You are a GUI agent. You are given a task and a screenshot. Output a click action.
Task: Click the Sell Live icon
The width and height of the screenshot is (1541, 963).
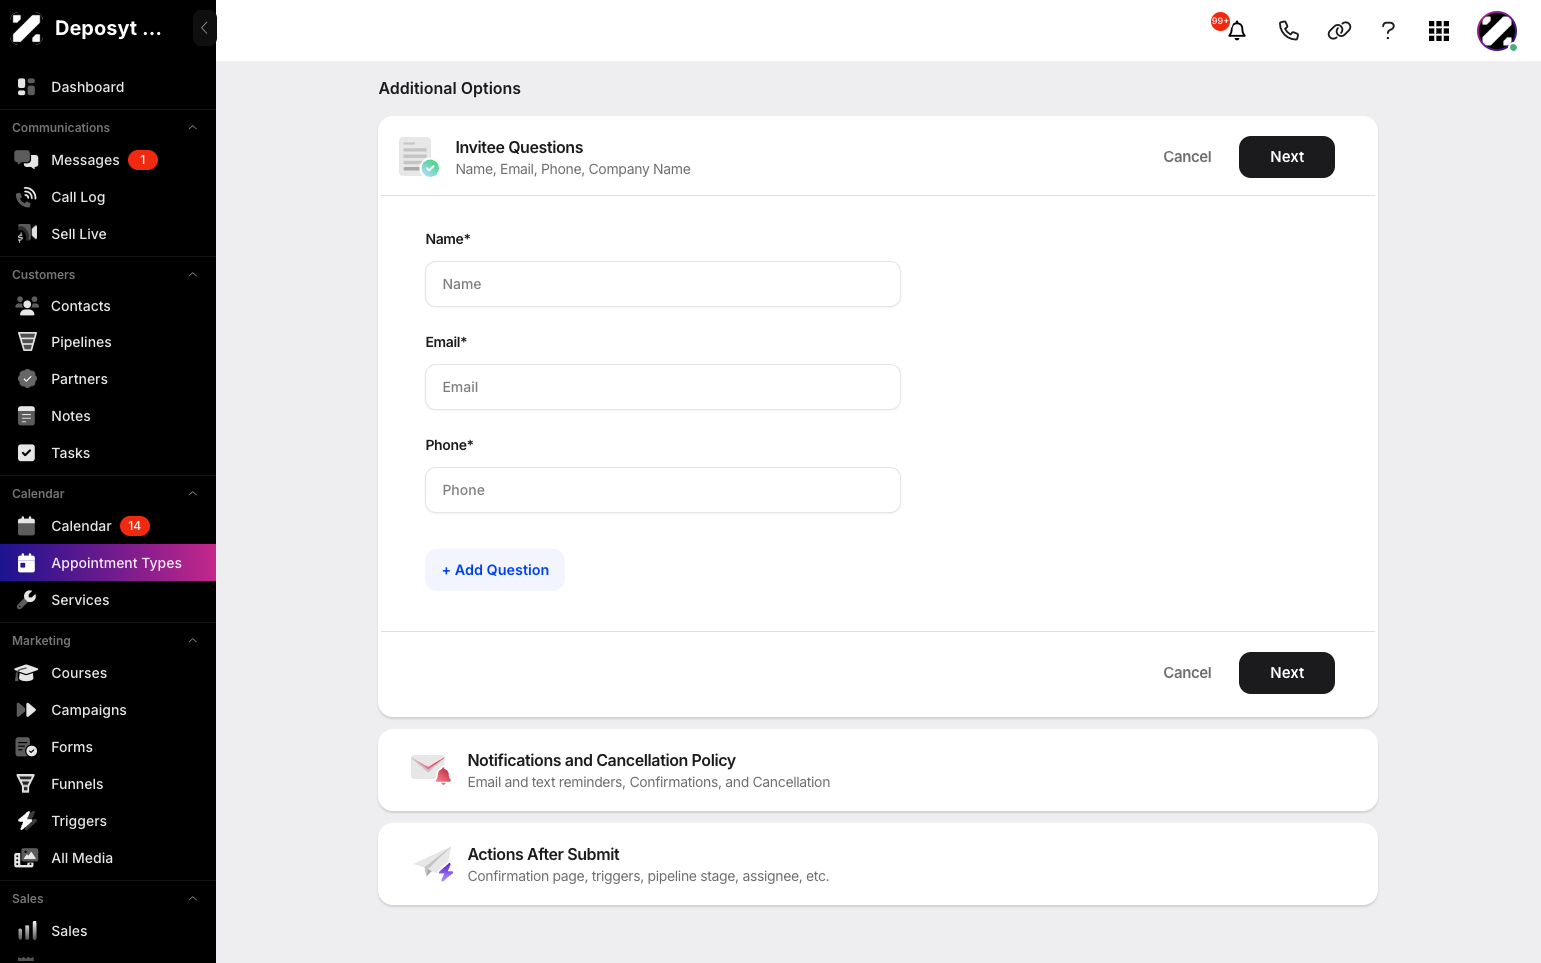(x=27, y=234)
